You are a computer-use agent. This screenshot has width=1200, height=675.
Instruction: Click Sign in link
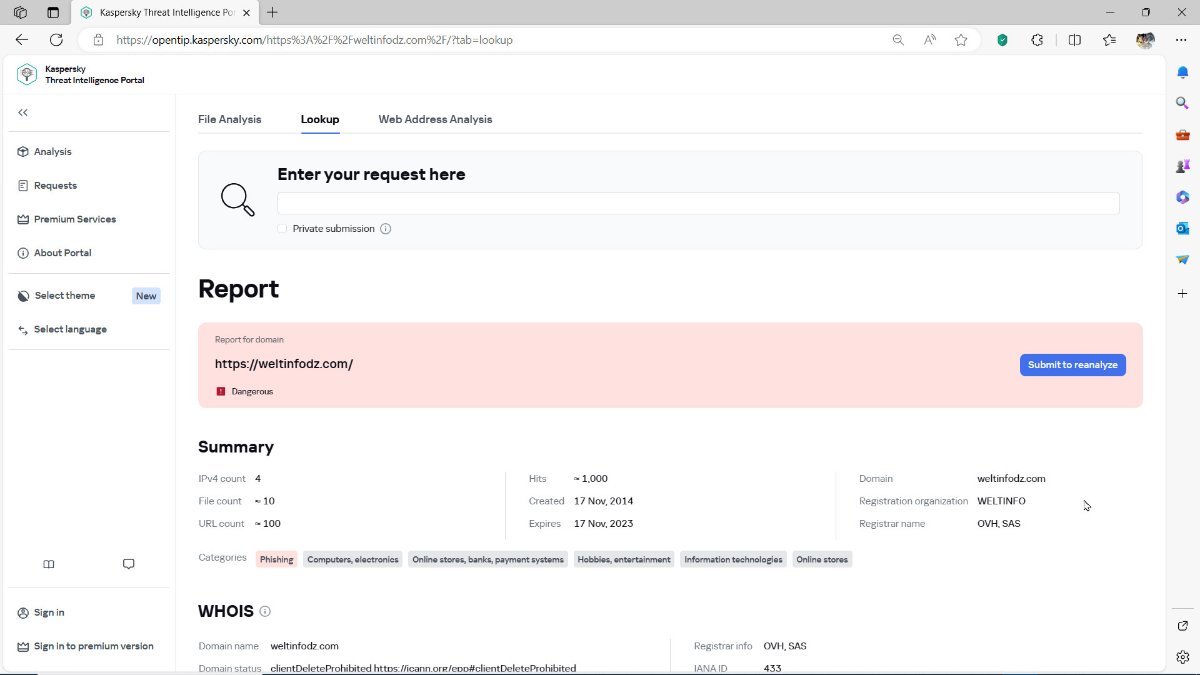point(41,613)
